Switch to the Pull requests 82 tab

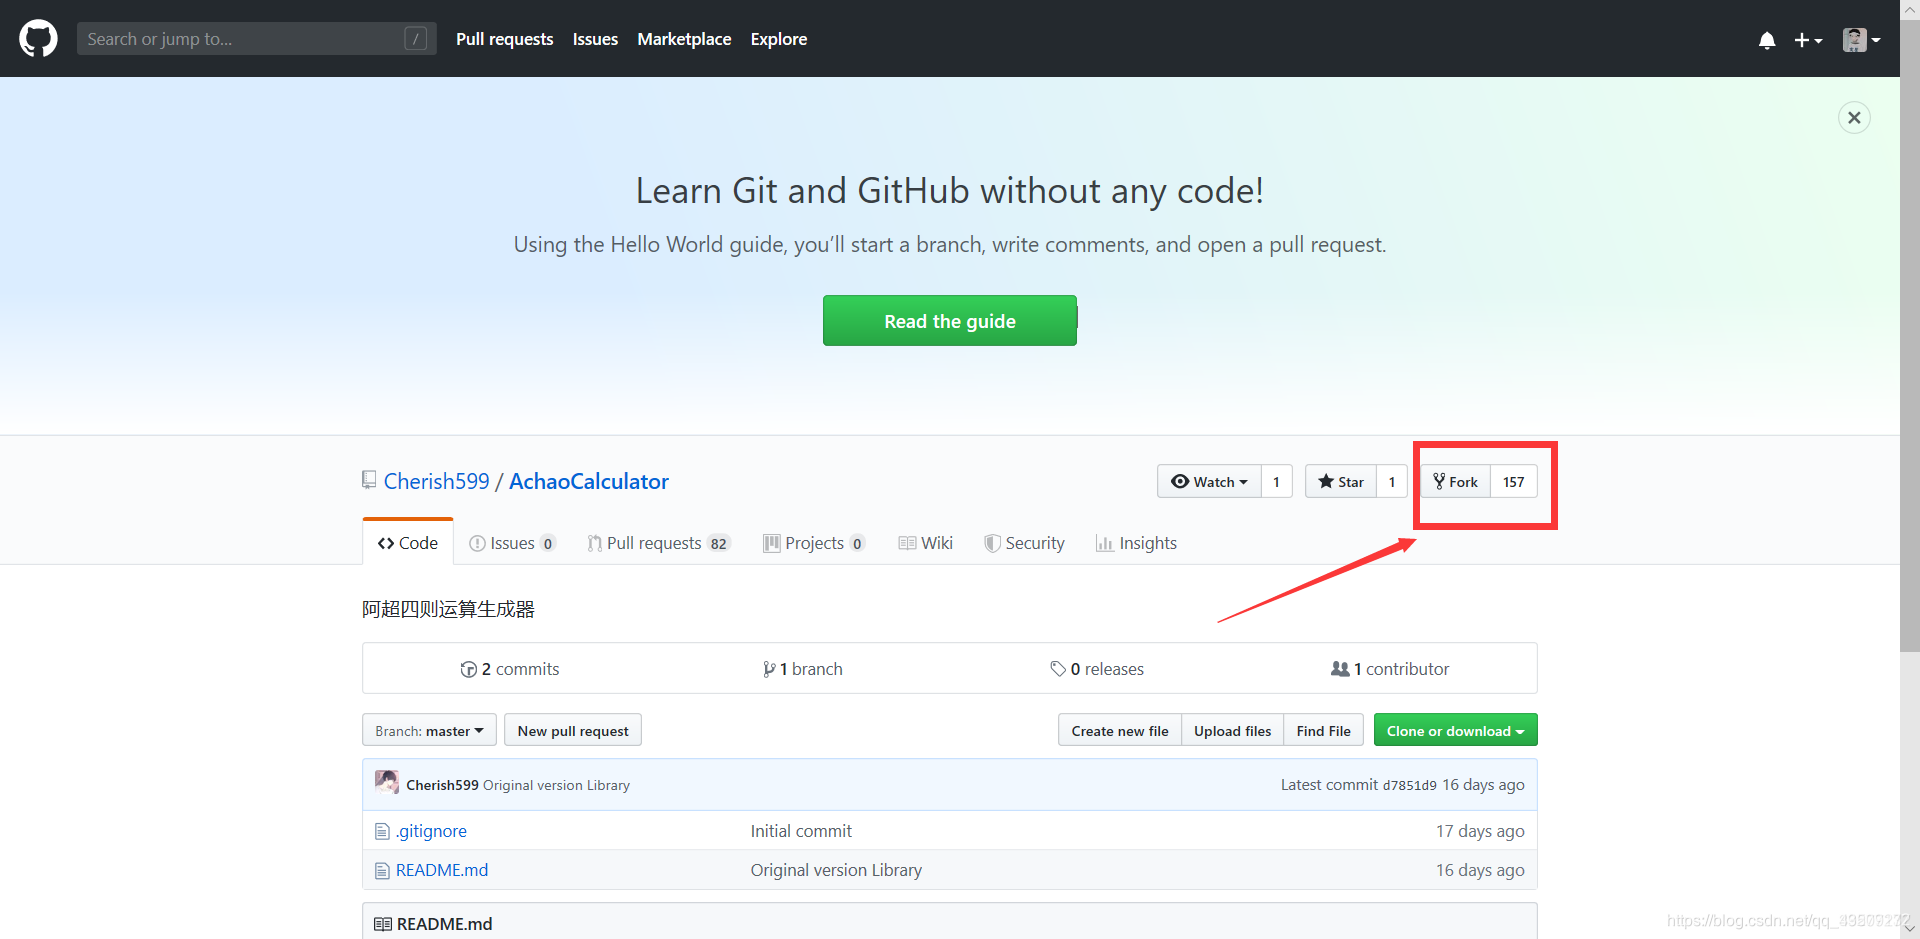pyautogui.click(x=659, y=542)
